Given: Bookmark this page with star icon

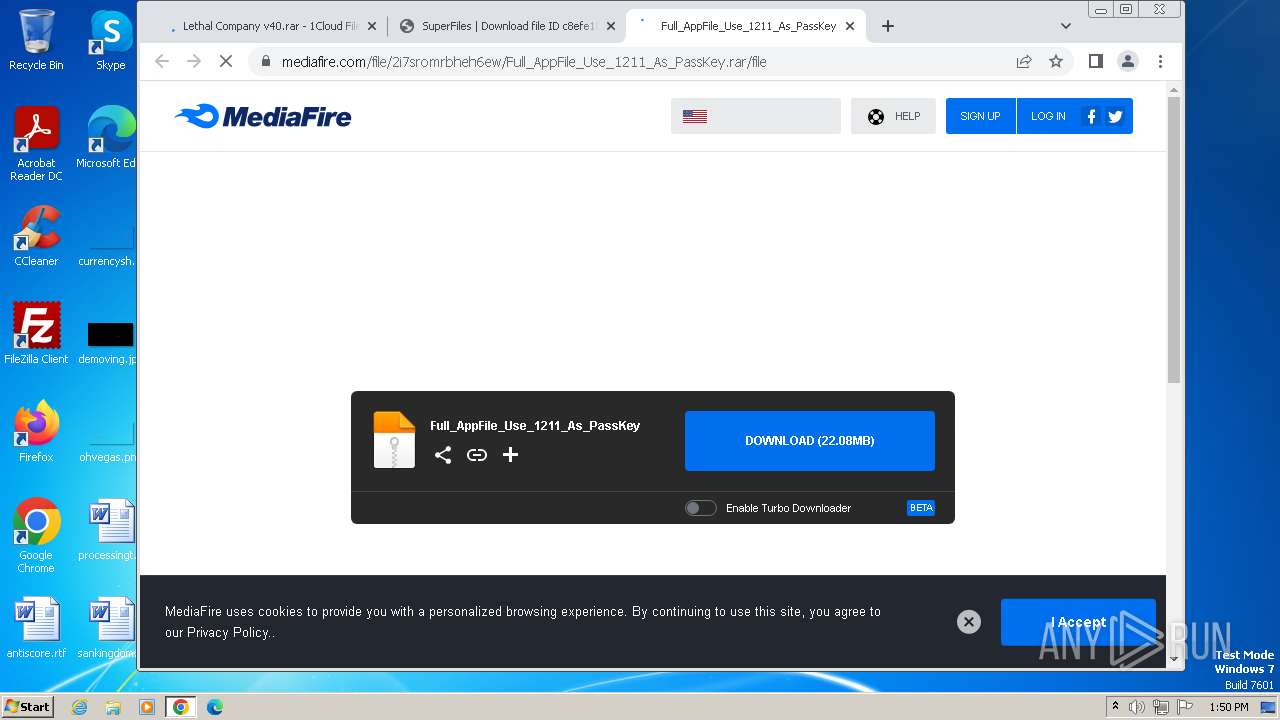Looking at the screenshot, I should click(1056, 61).
